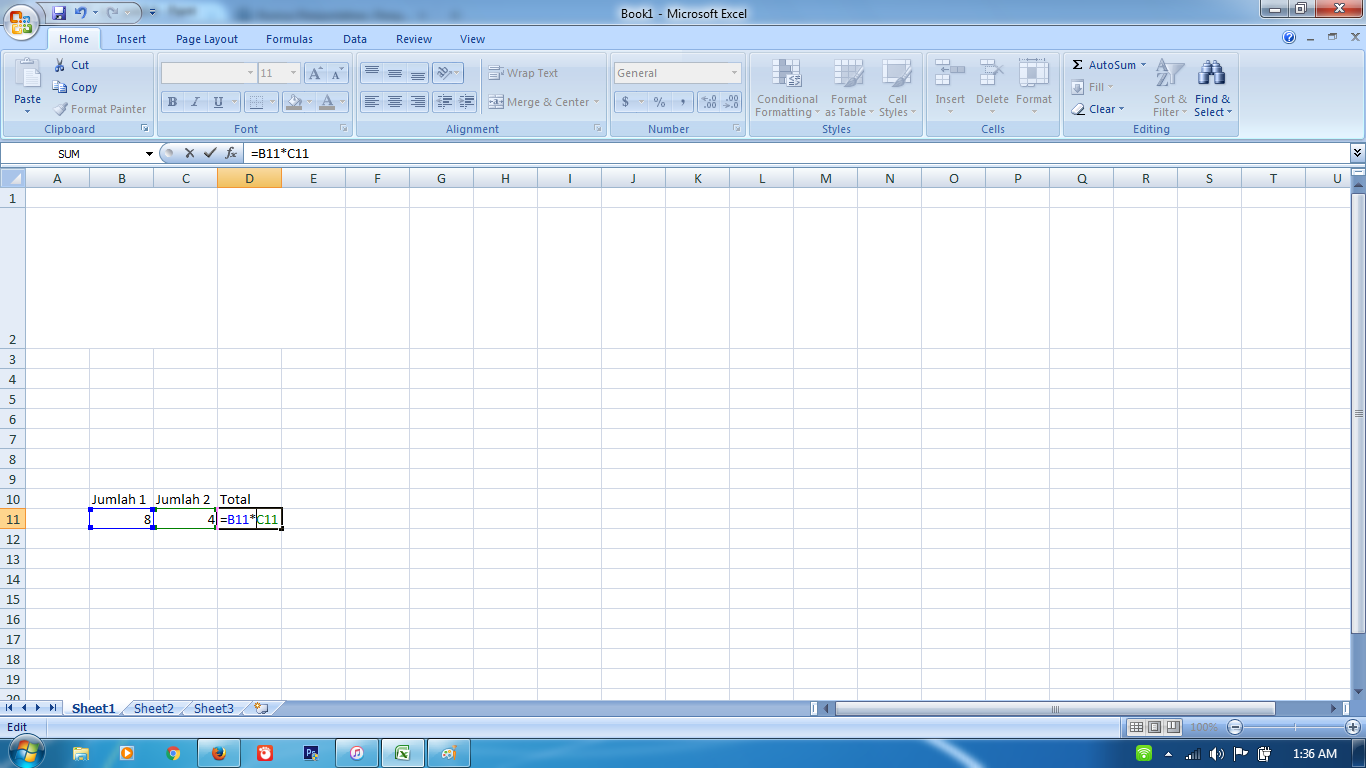Open the Formulas ribbon tab
This screenshot has height=768, width=1366.
289,39
